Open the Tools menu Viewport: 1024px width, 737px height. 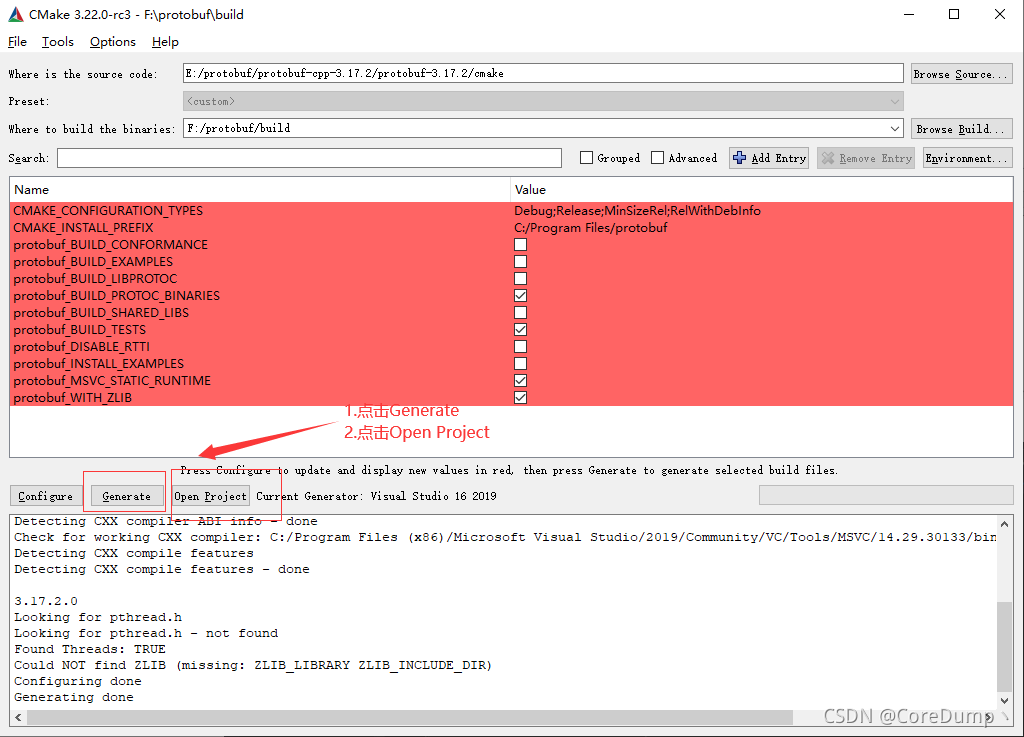57,42
